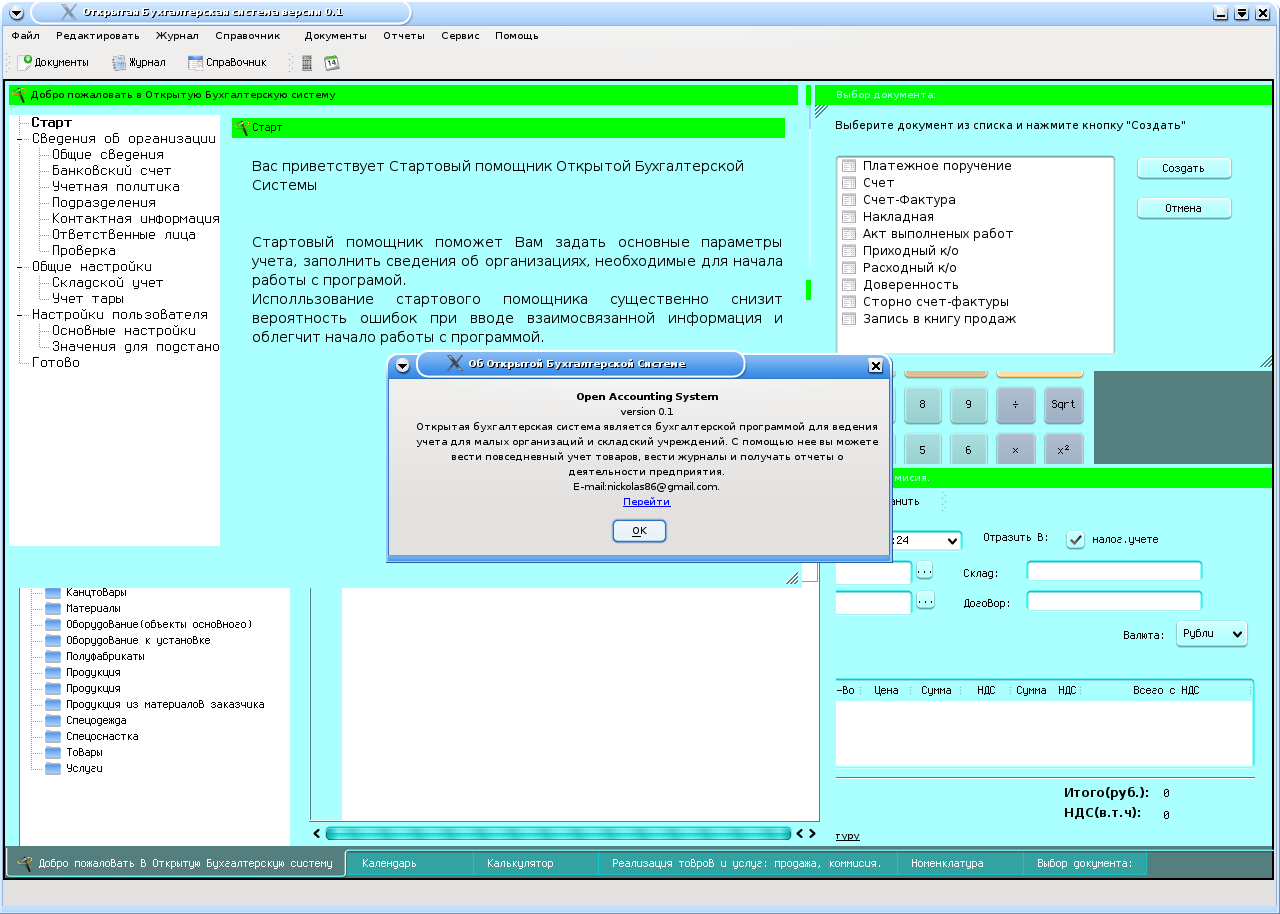Viewport: 1280px width, 914px height.
Task: Open the Сервис menu
Action: click(x=460, y=35)
